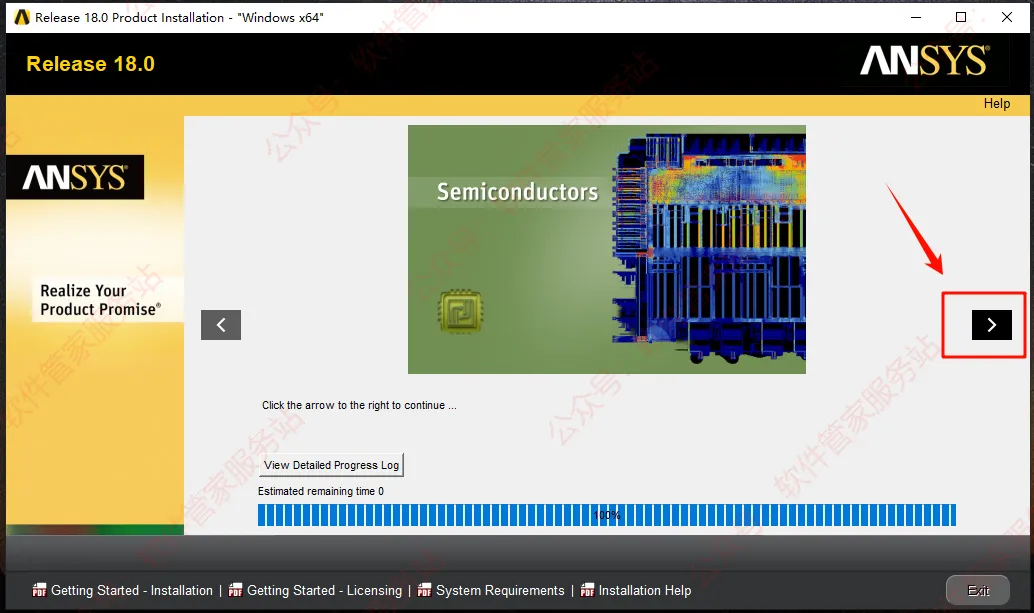The height and width of the screenshot is (613, 1034).
Task: Minimize the installation window
Action: (915, 17)
